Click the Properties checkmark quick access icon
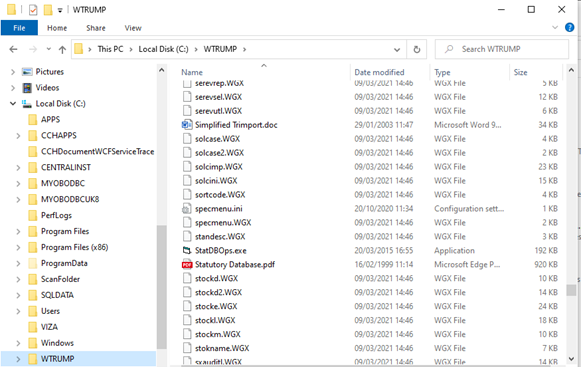This screenshot has width=581, height=367. [x=33, y=10]
